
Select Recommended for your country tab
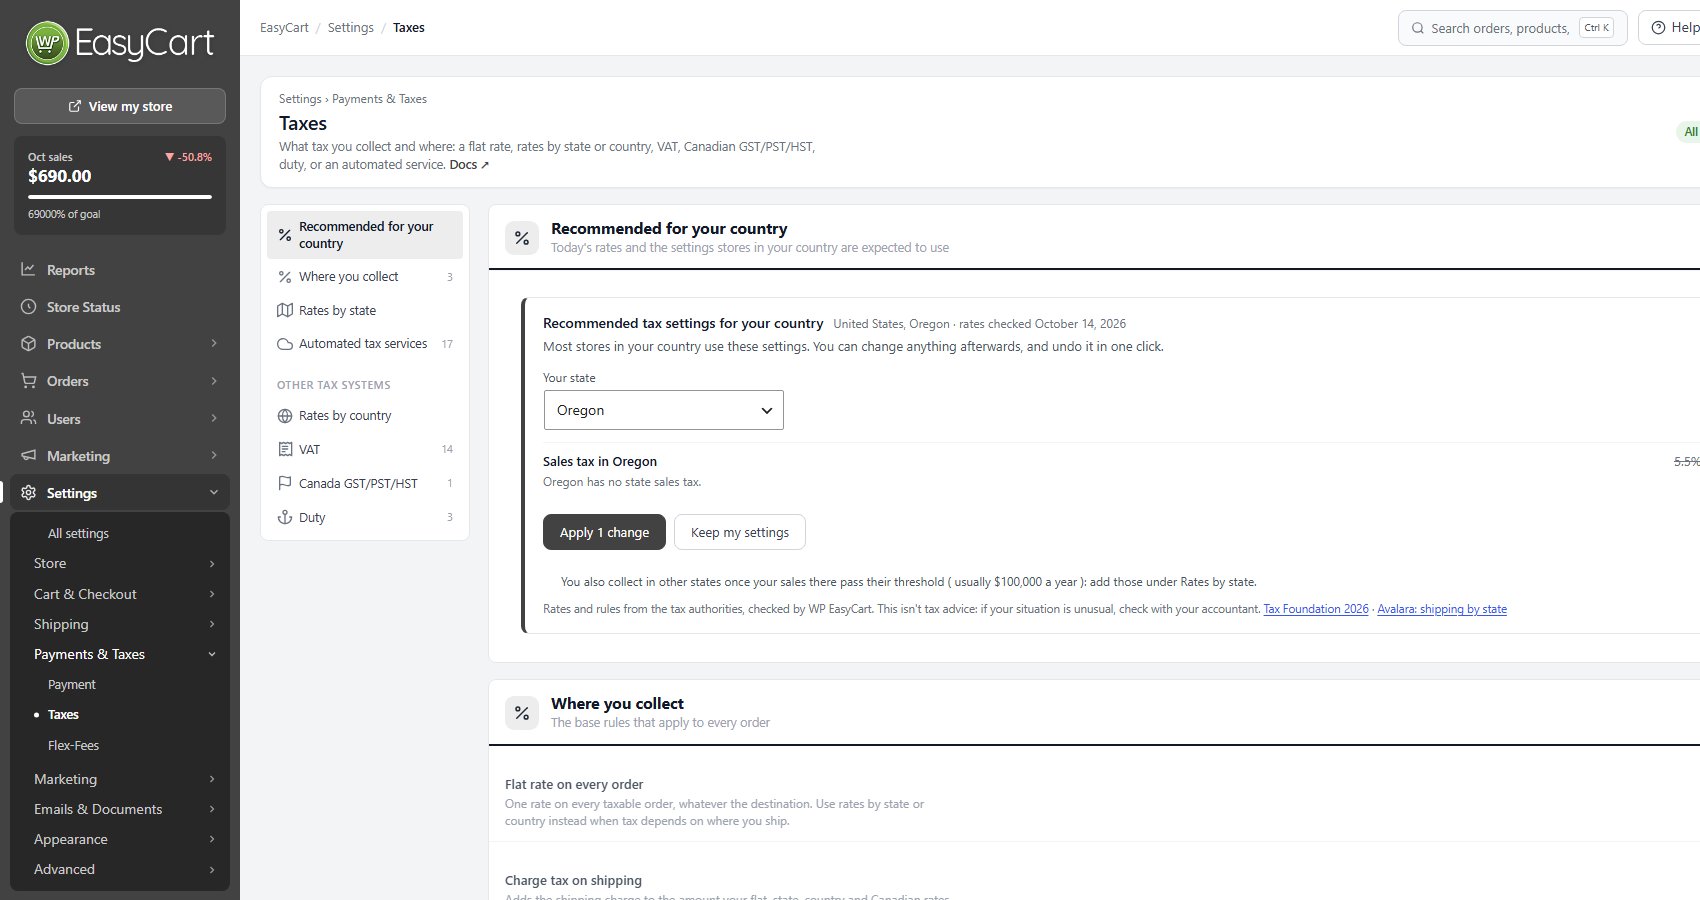point(365,235)
